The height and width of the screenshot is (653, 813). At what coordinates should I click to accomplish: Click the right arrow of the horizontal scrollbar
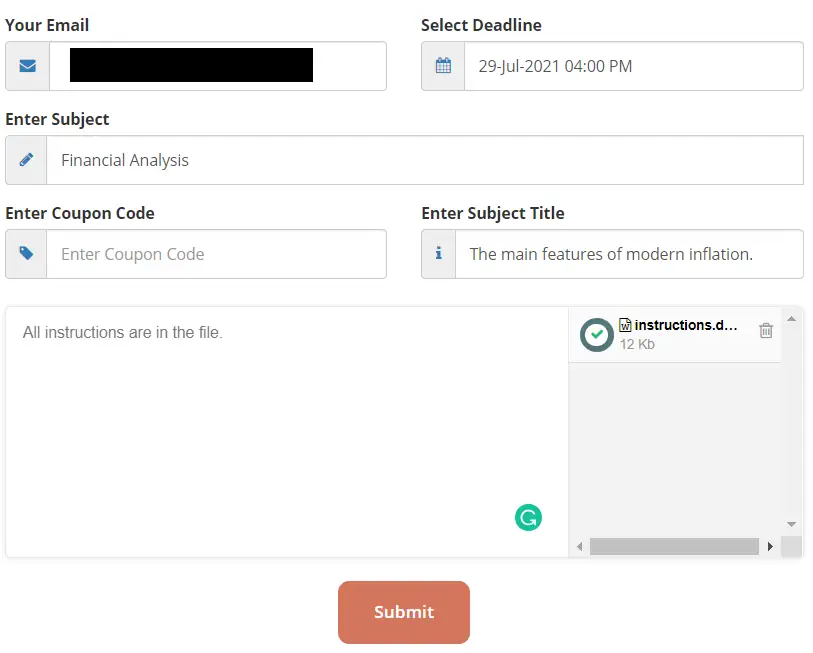770,546
